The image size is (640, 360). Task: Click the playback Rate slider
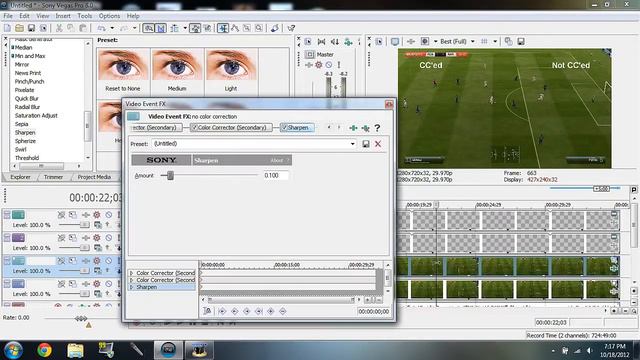(81, 318)
